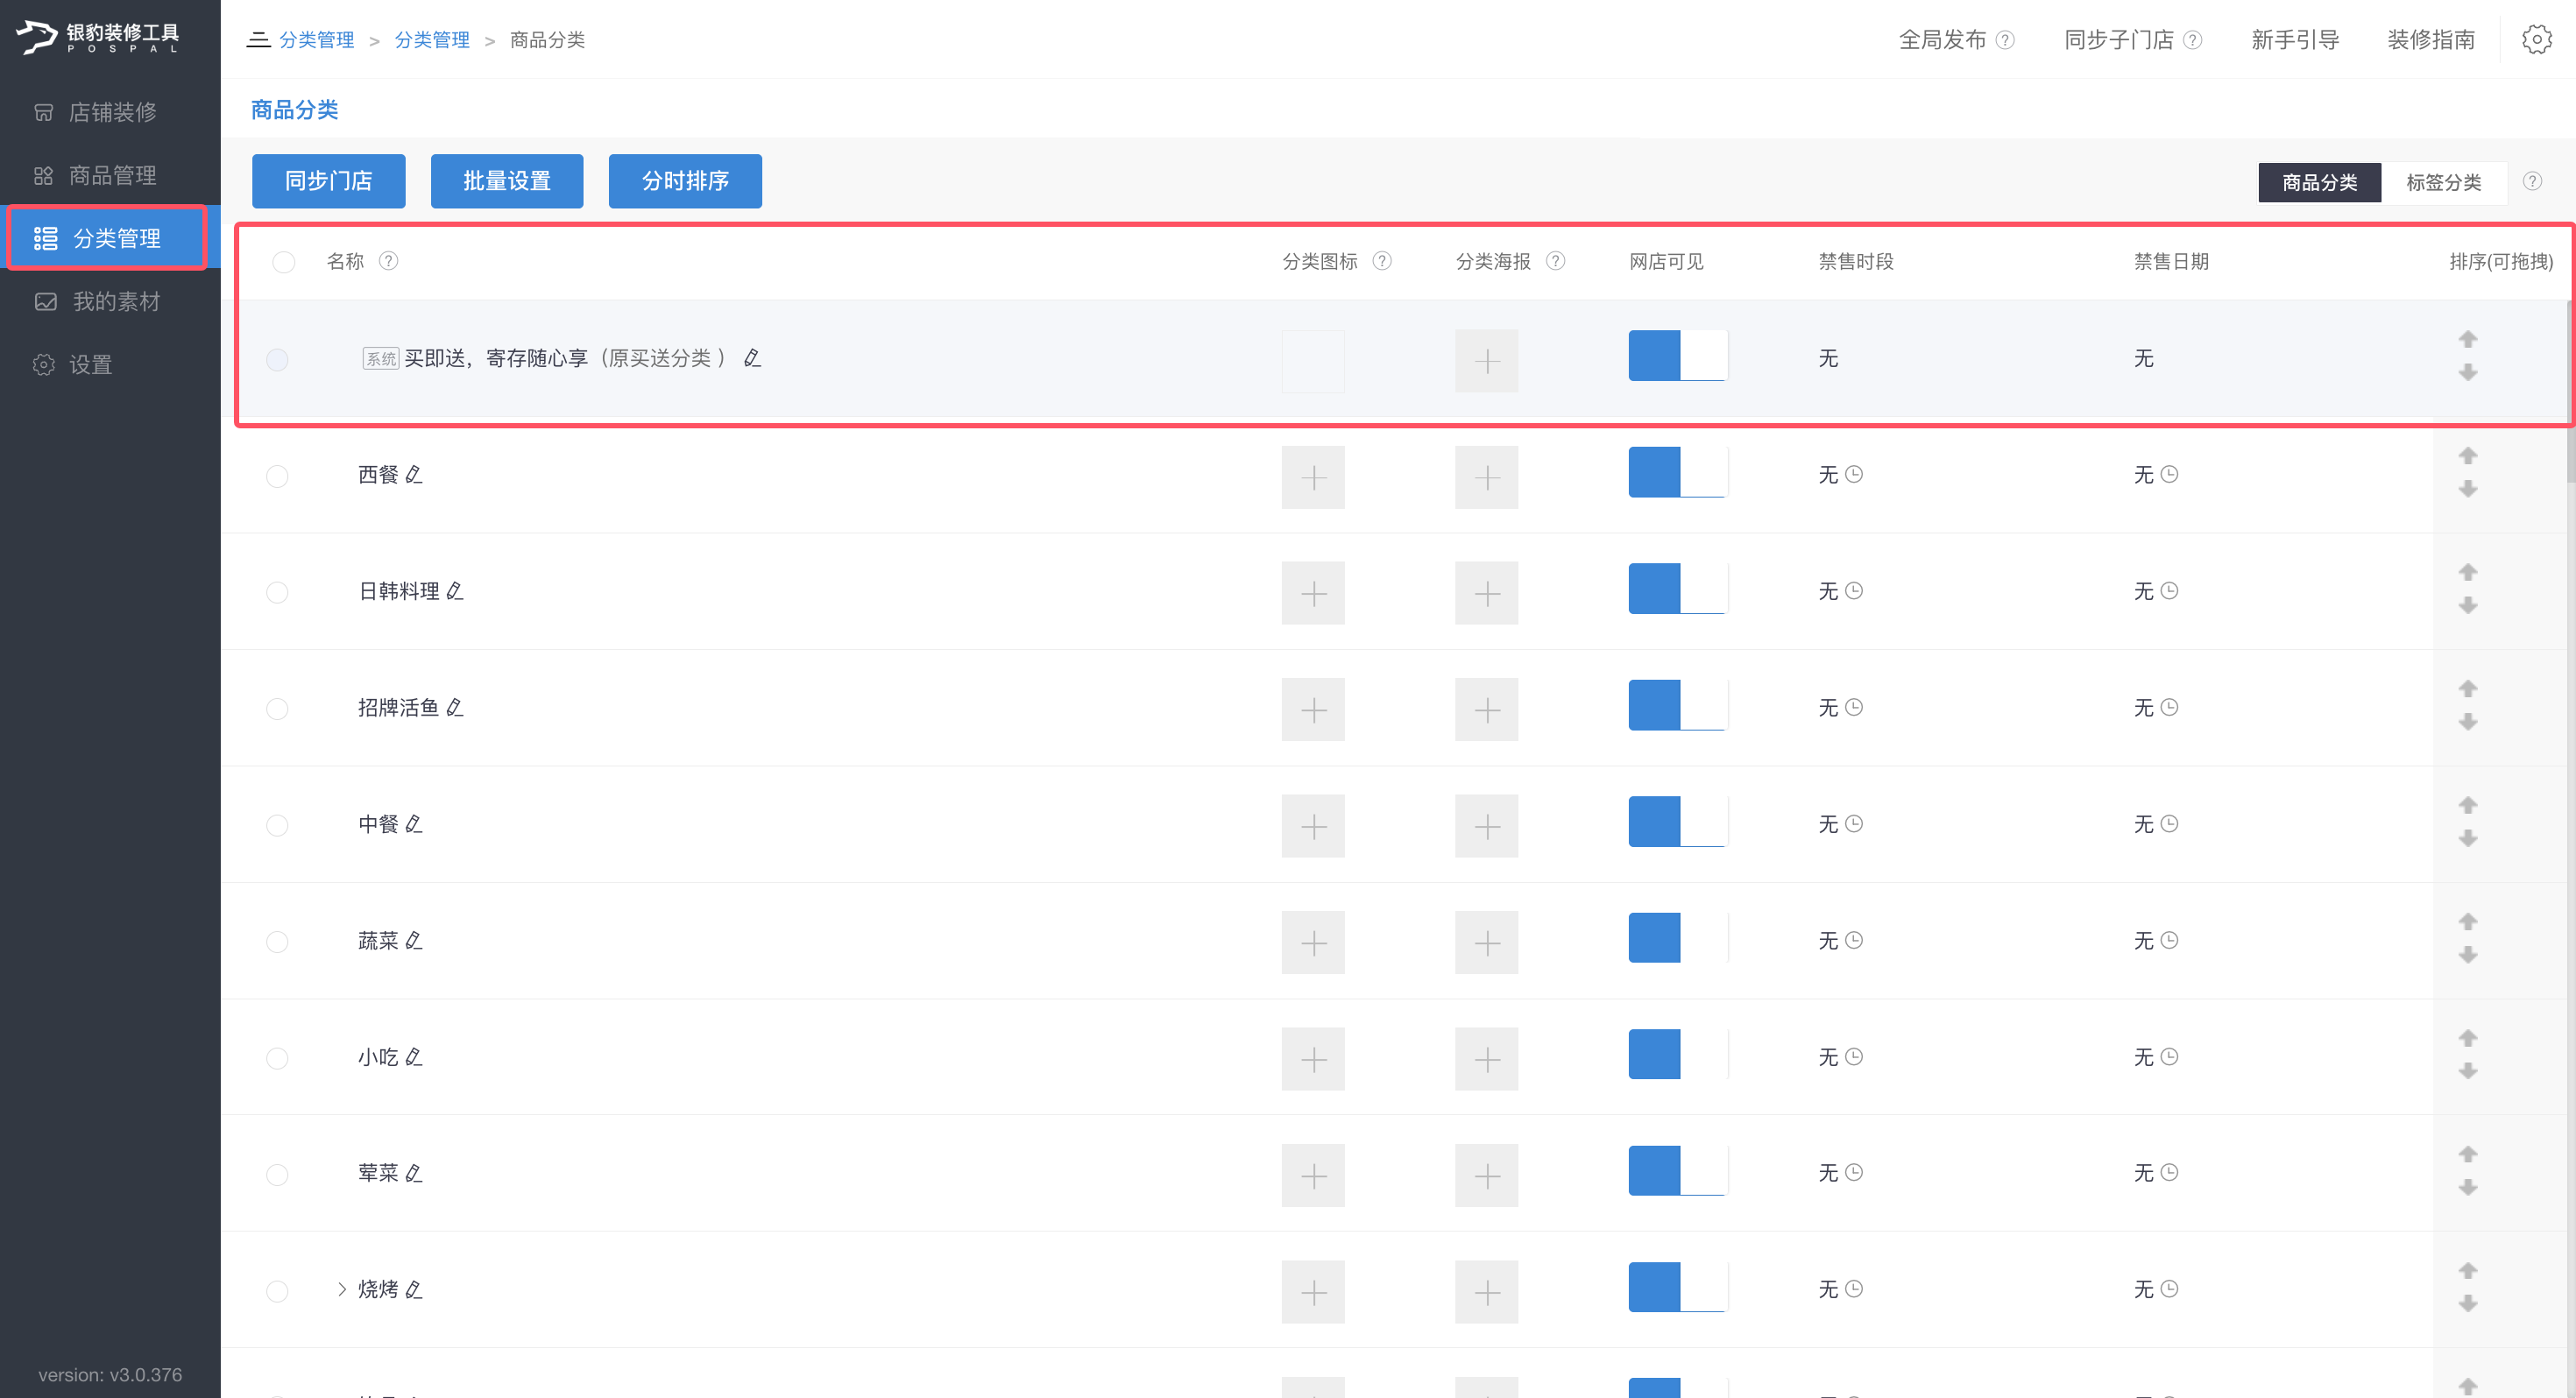Viewport: 2576px width, 1398px height.
Task: Set 禁售时段 clock icon for 西餐
Action: 1853,474
